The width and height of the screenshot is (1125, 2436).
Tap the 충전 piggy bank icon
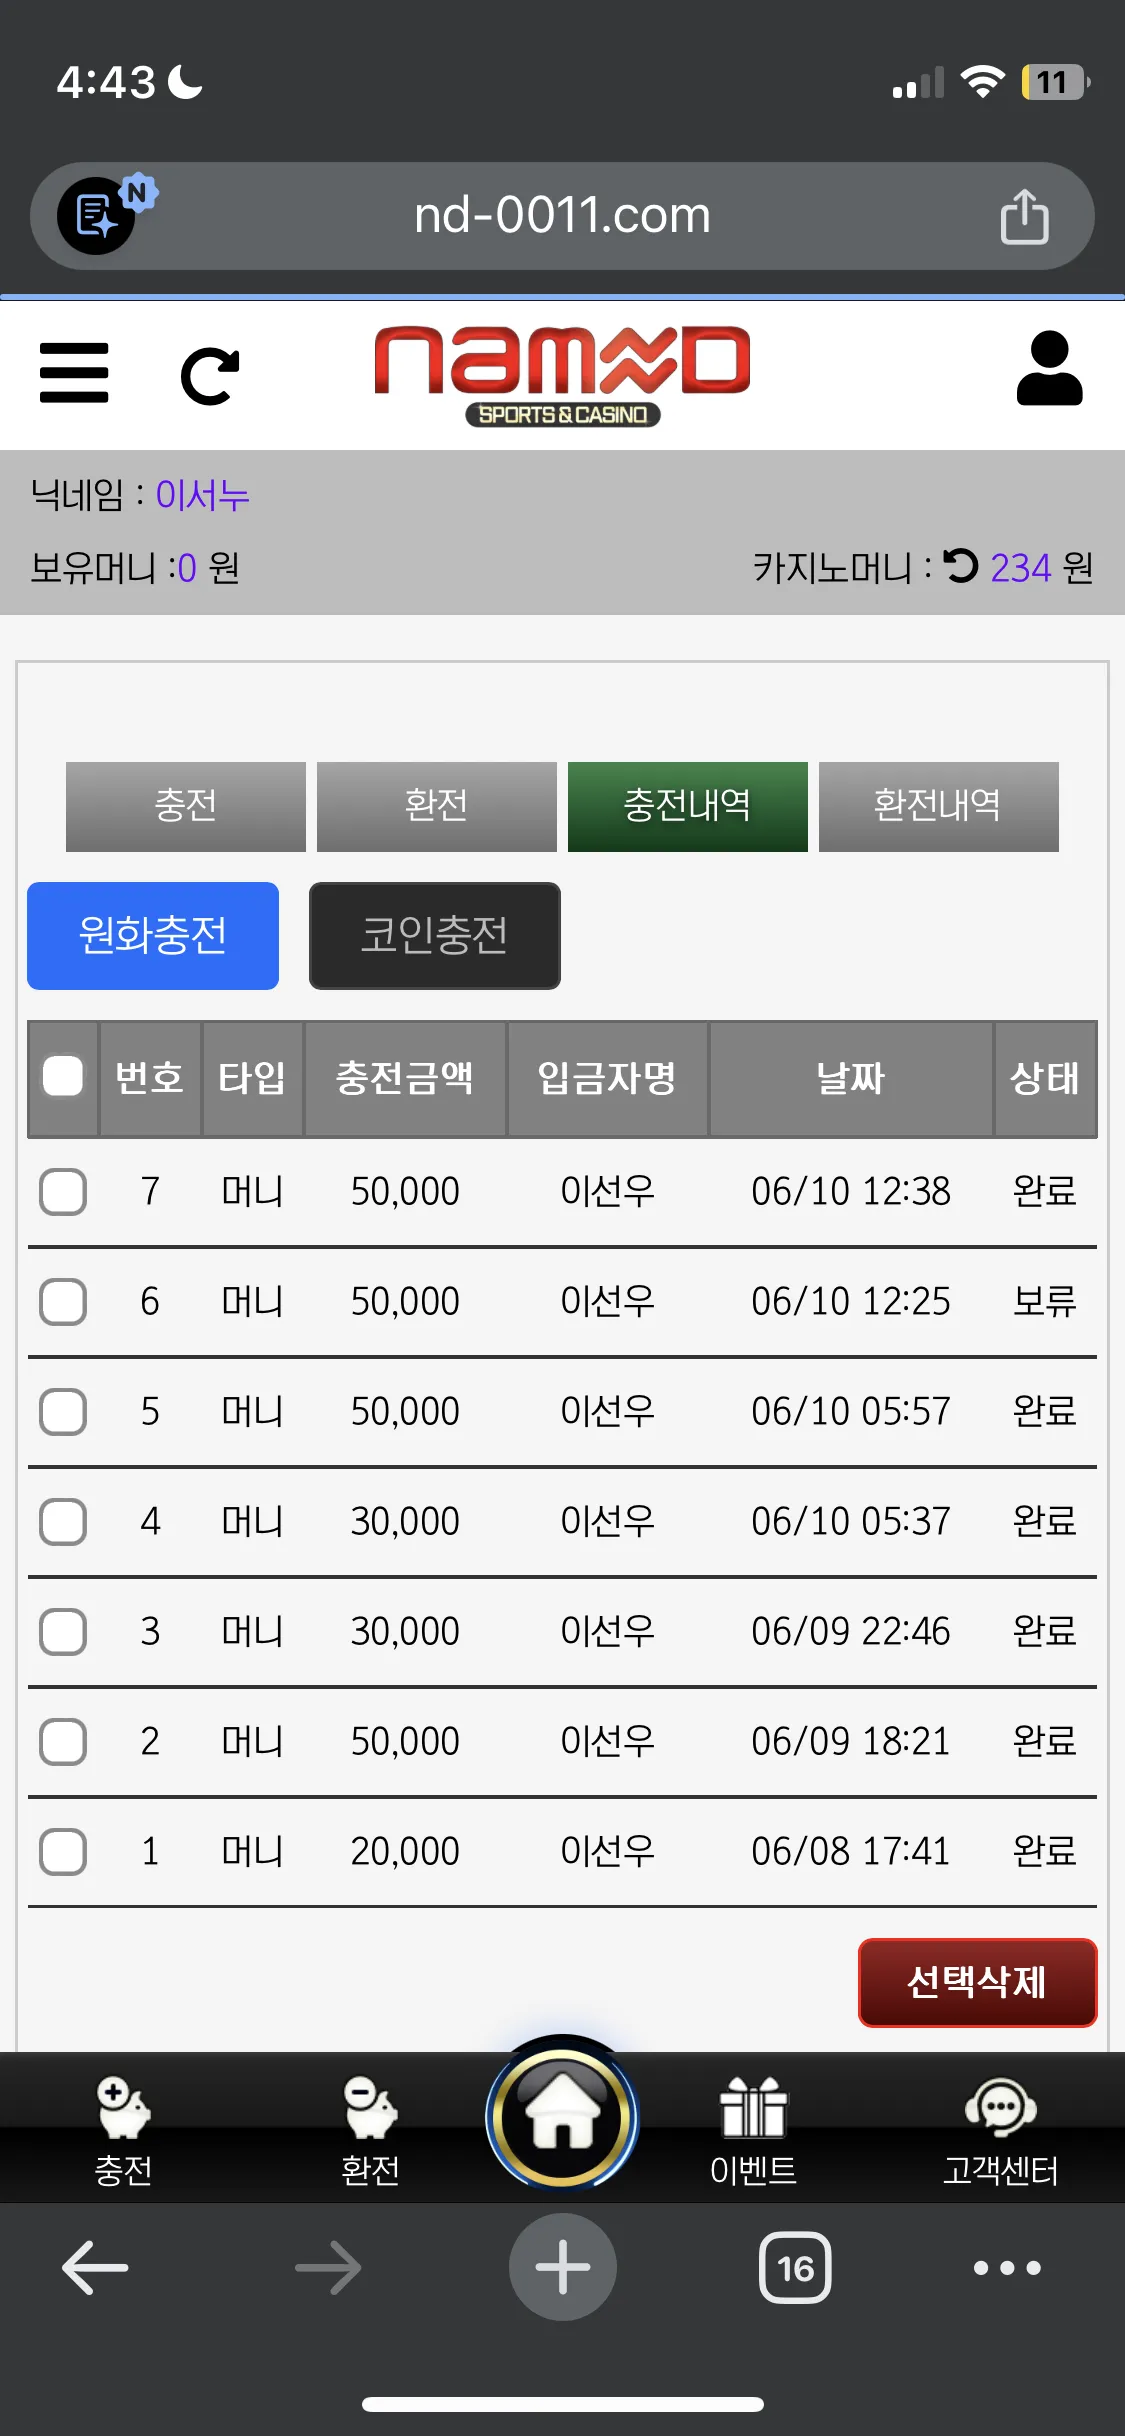pos(123,2106)
